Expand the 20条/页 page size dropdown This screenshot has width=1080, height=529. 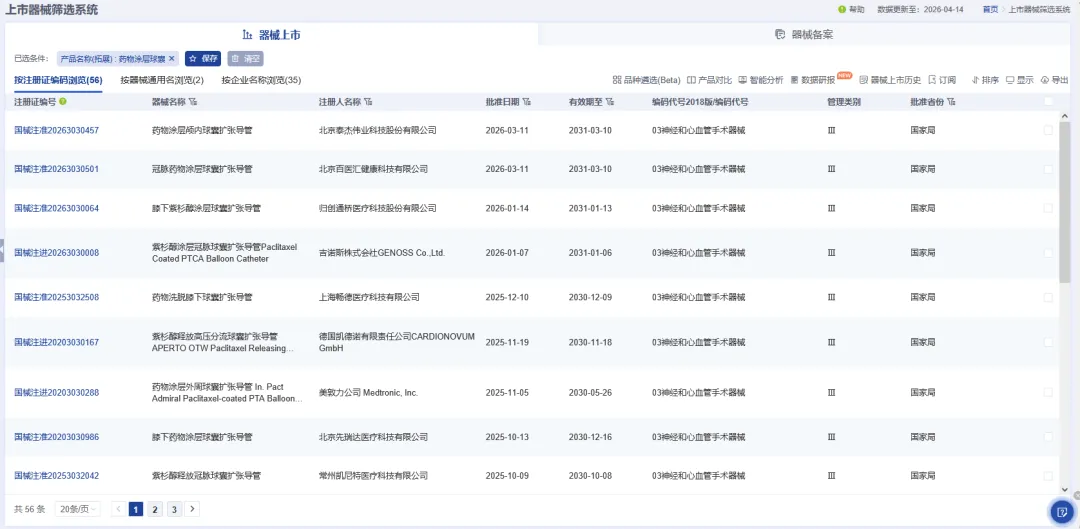[77, 509]
